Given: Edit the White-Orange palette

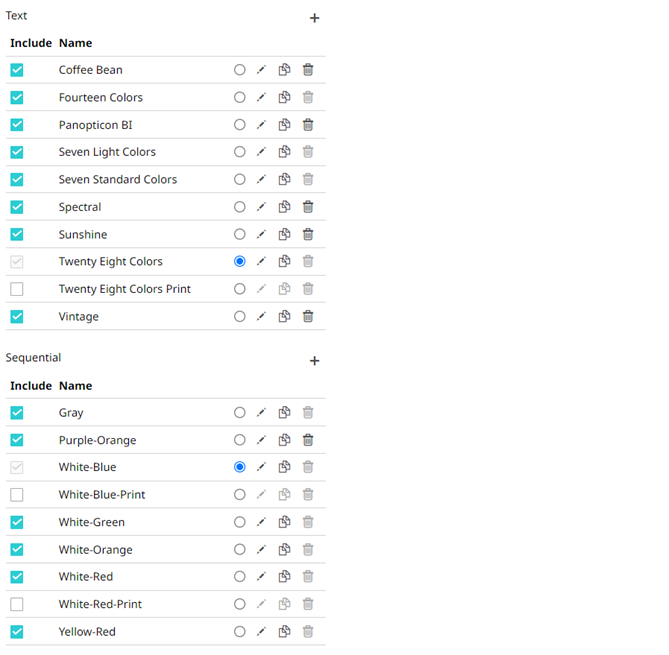Looking at the screenshot, I should tap(261, 550).
